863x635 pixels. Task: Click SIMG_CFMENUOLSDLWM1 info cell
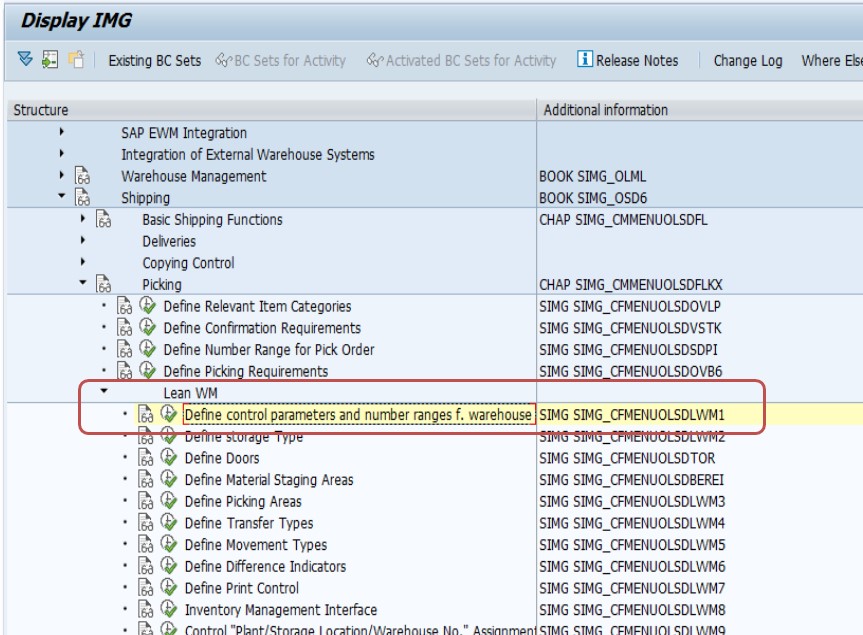(632, 414)
